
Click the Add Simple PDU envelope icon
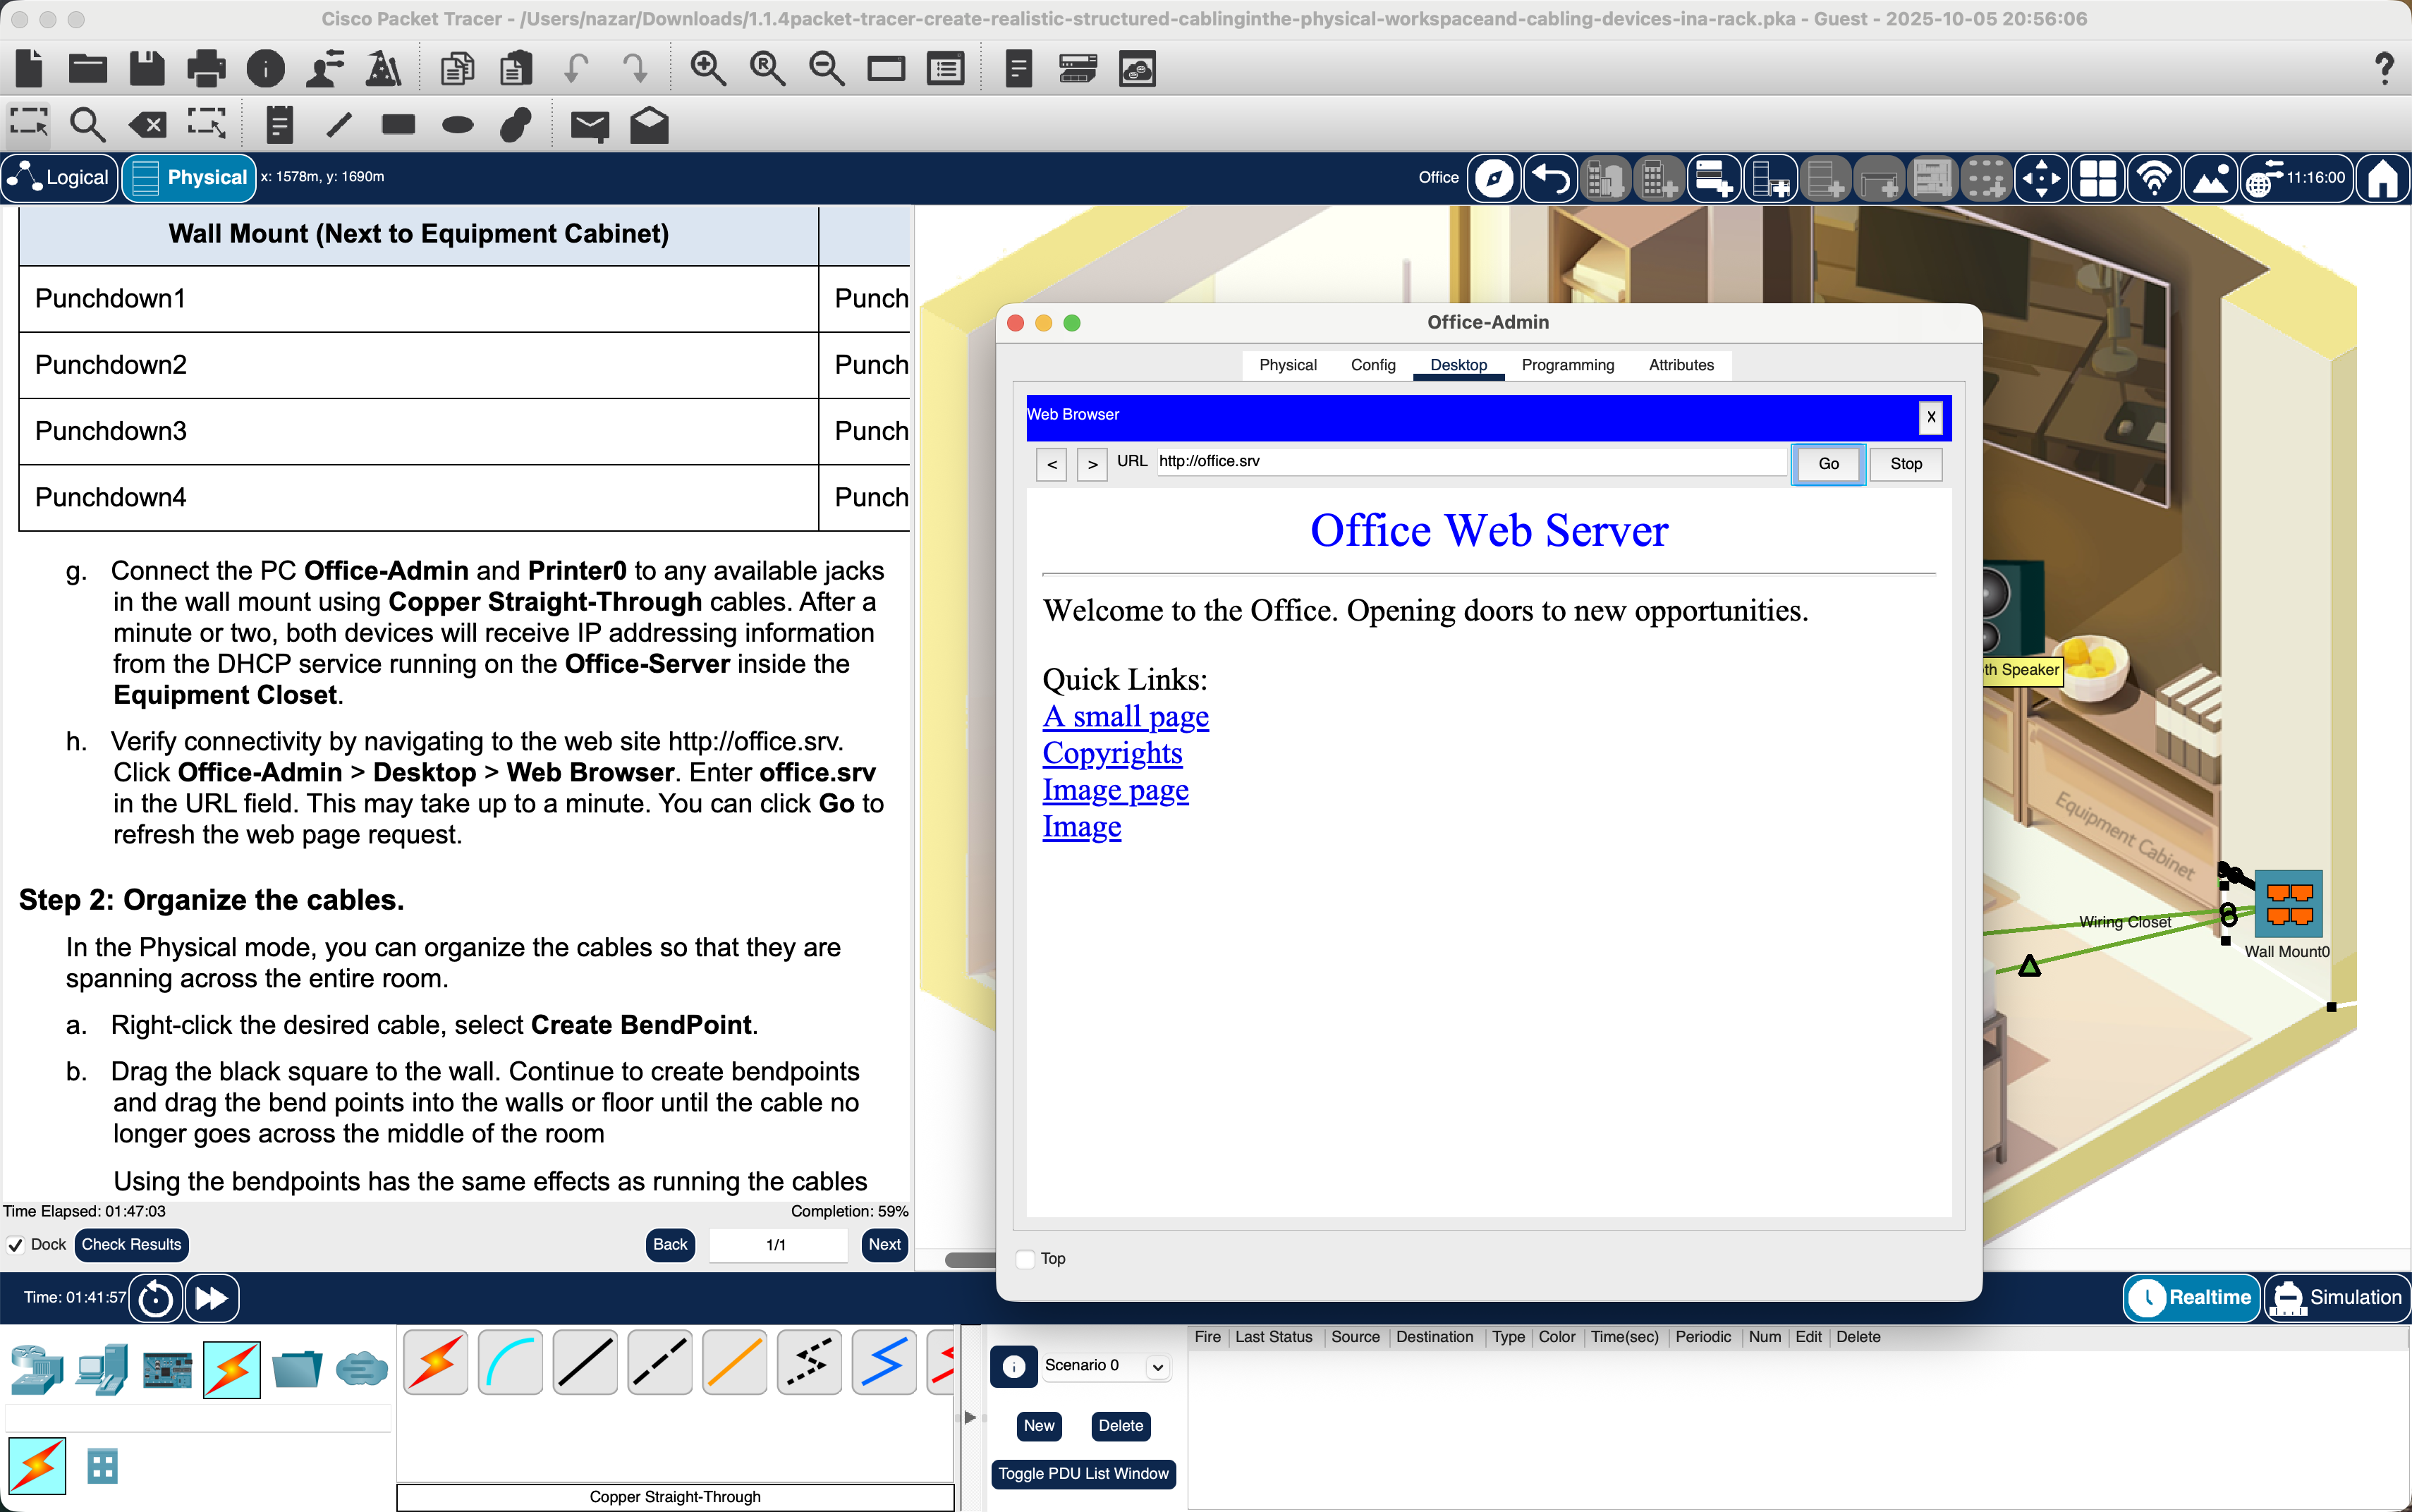pos(590,125)
